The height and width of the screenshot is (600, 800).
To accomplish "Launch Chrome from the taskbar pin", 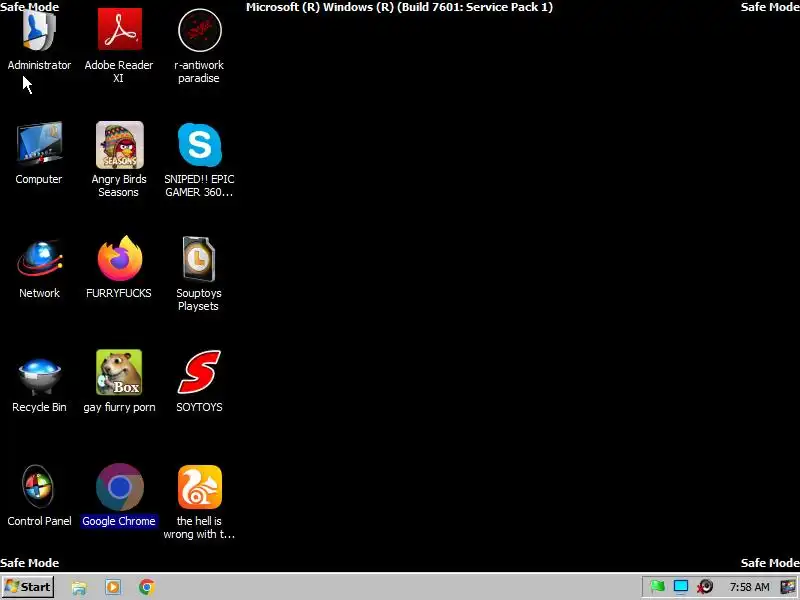I will click(146, 587).
